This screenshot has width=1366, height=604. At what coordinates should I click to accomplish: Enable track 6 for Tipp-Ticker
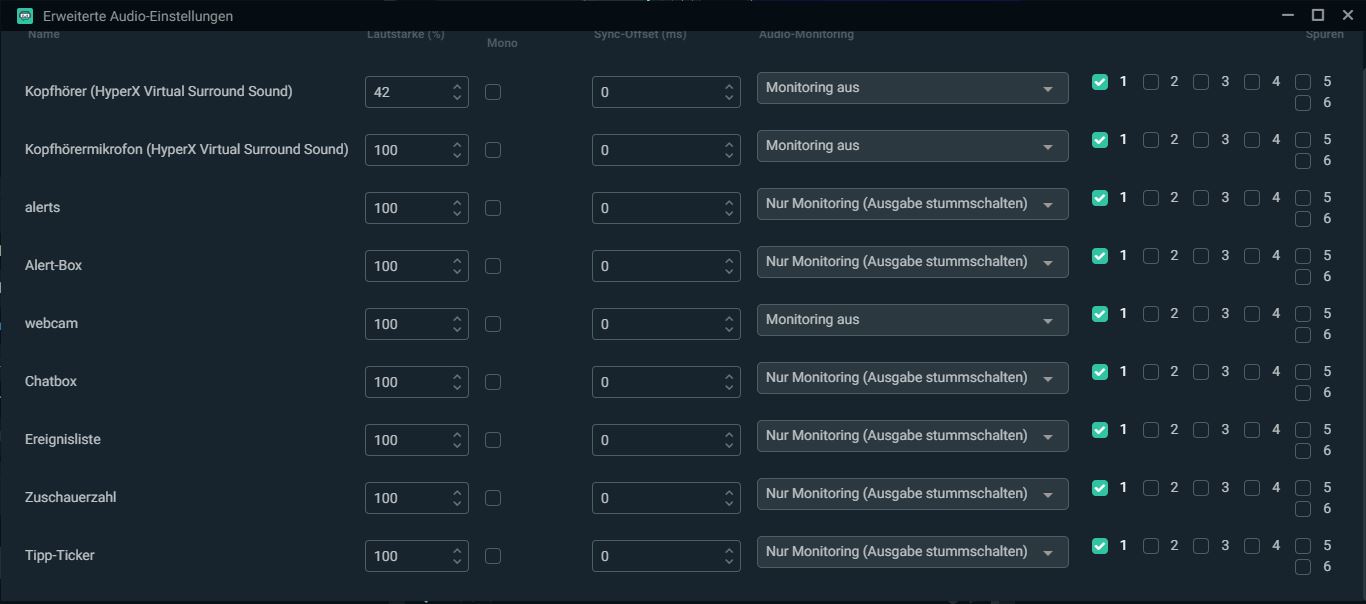tap(1303, 567)
